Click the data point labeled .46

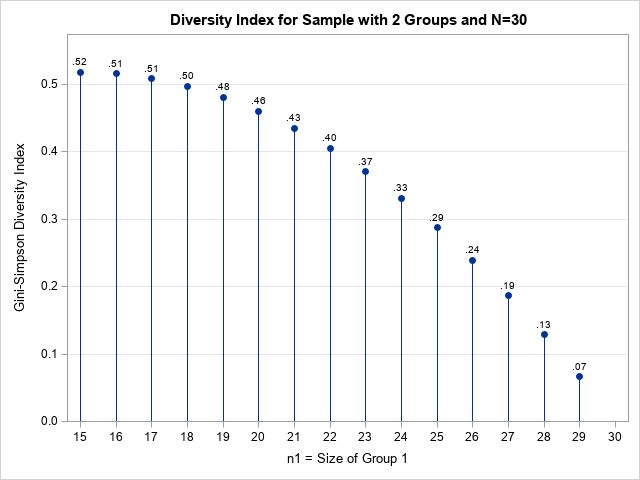tap(258, 112)
